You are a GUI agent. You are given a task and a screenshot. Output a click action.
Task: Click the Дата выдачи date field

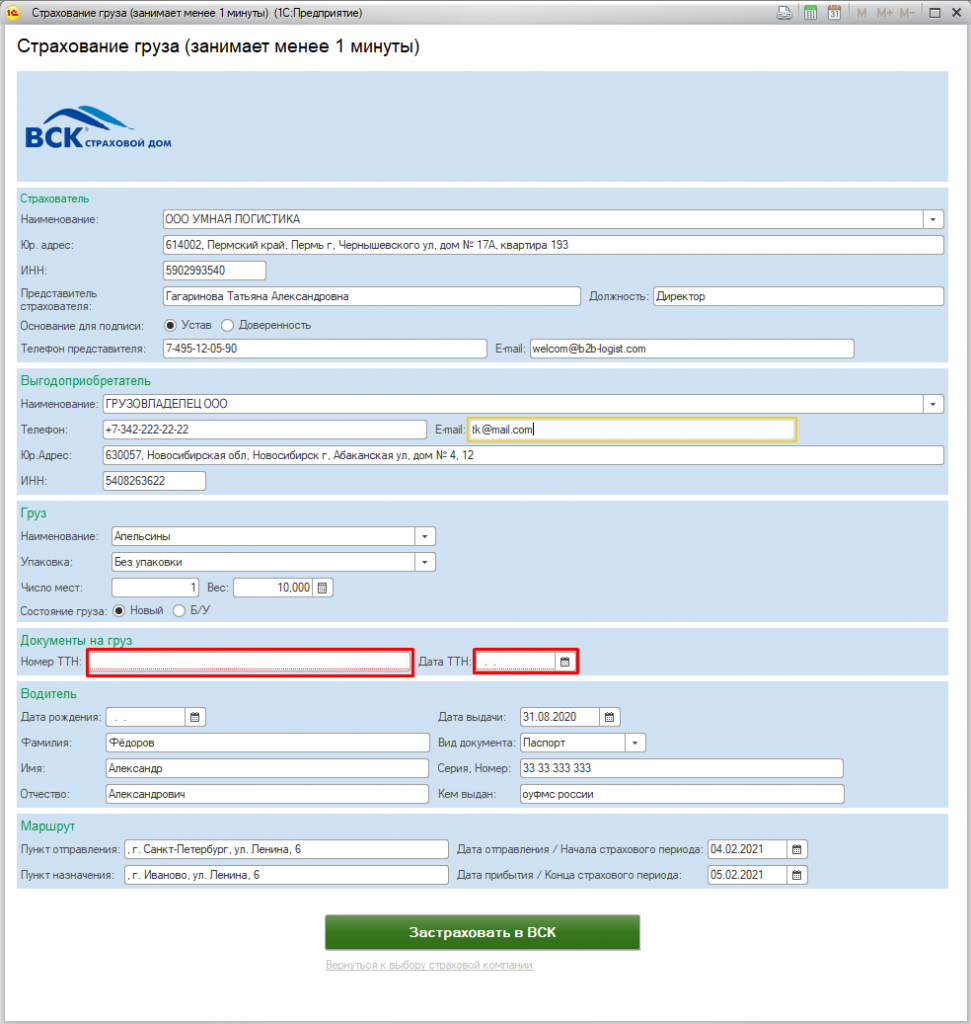(560, 717)
